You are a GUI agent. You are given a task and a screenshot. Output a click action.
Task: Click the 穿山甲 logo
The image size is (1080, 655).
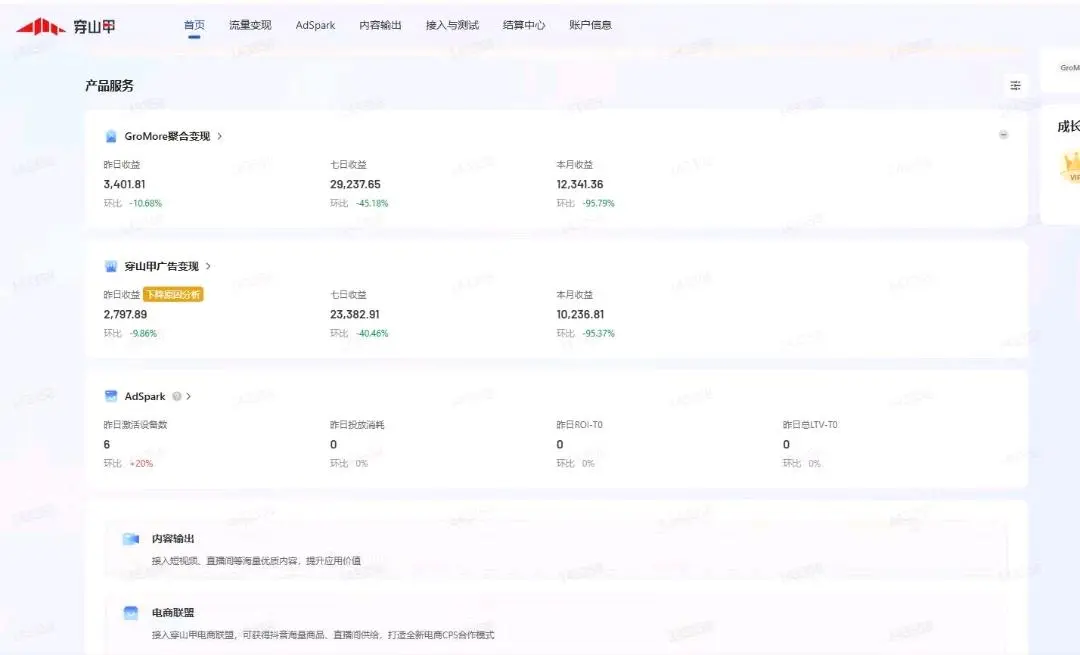[65, 27]
